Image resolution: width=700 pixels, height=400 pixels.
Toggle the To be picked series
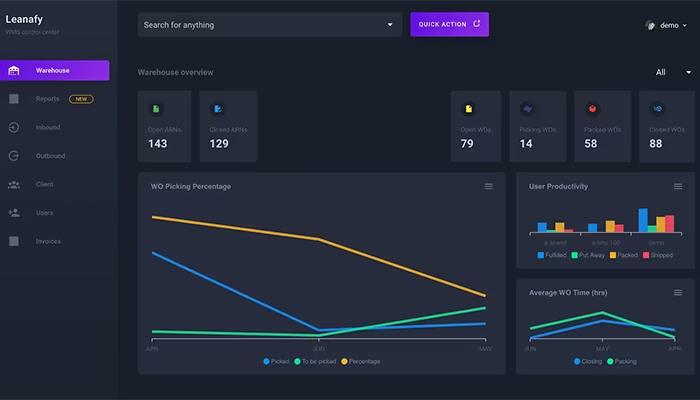coord(315,362)
